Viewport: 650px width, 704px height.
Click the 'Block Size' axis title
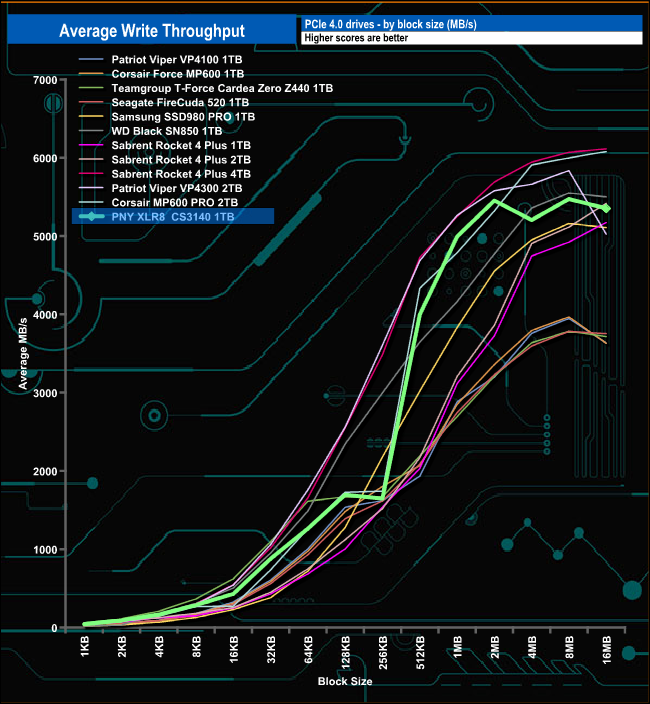click(345, 681)
